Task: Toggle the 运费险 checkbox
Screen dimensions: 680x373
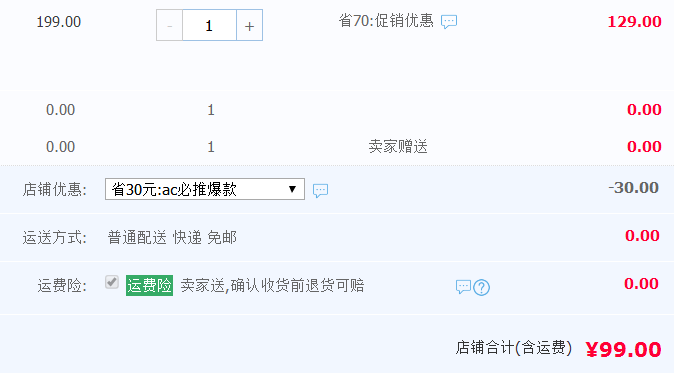Action: click(112, 282)
